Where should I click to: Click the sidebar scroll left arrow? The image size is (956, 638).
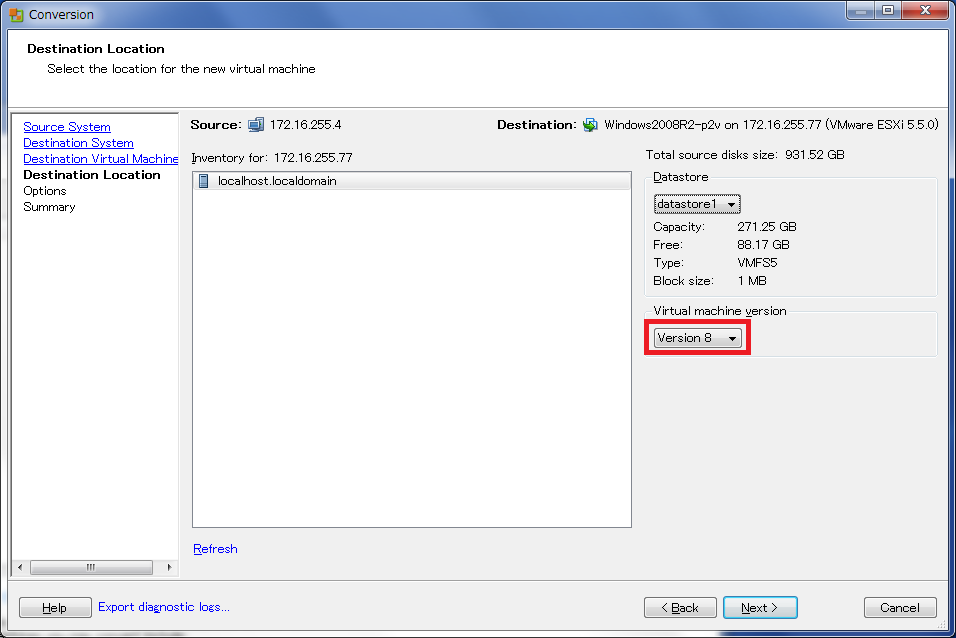[20, 567]
